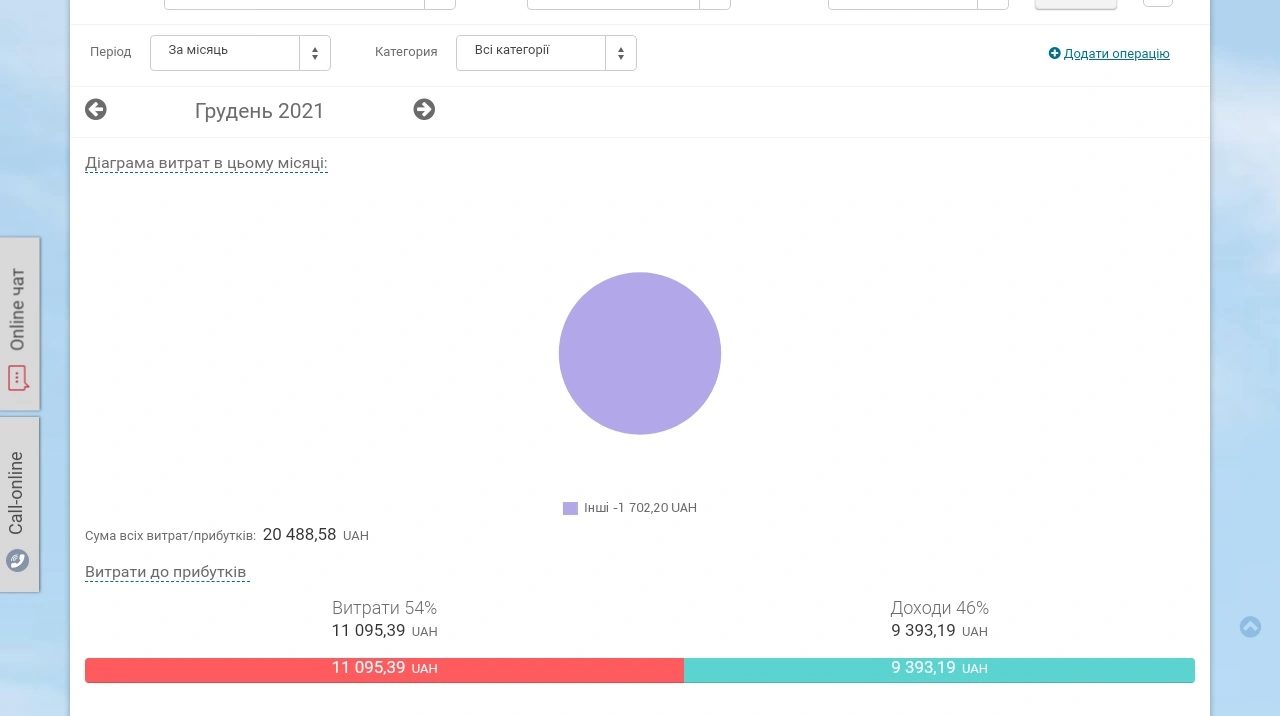
Task: Click the phone icon on Call-online tab
Action: [17, 560]
